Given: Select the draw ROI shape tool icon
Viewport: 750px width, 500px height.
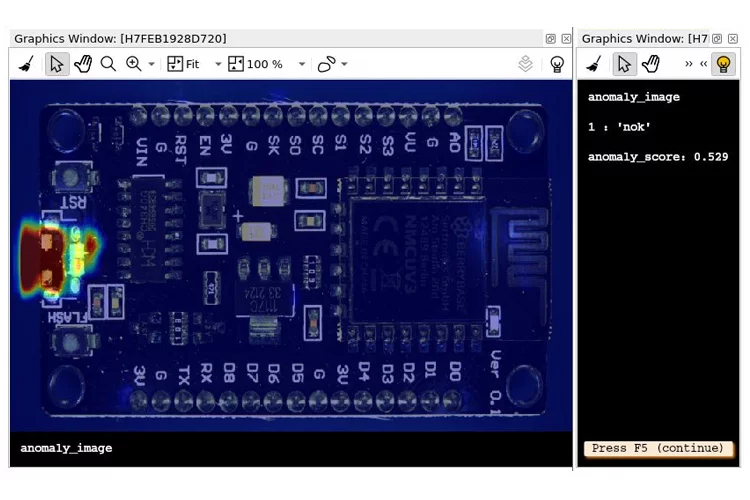Looking at the screenshot, I should [x=326, y=64].
